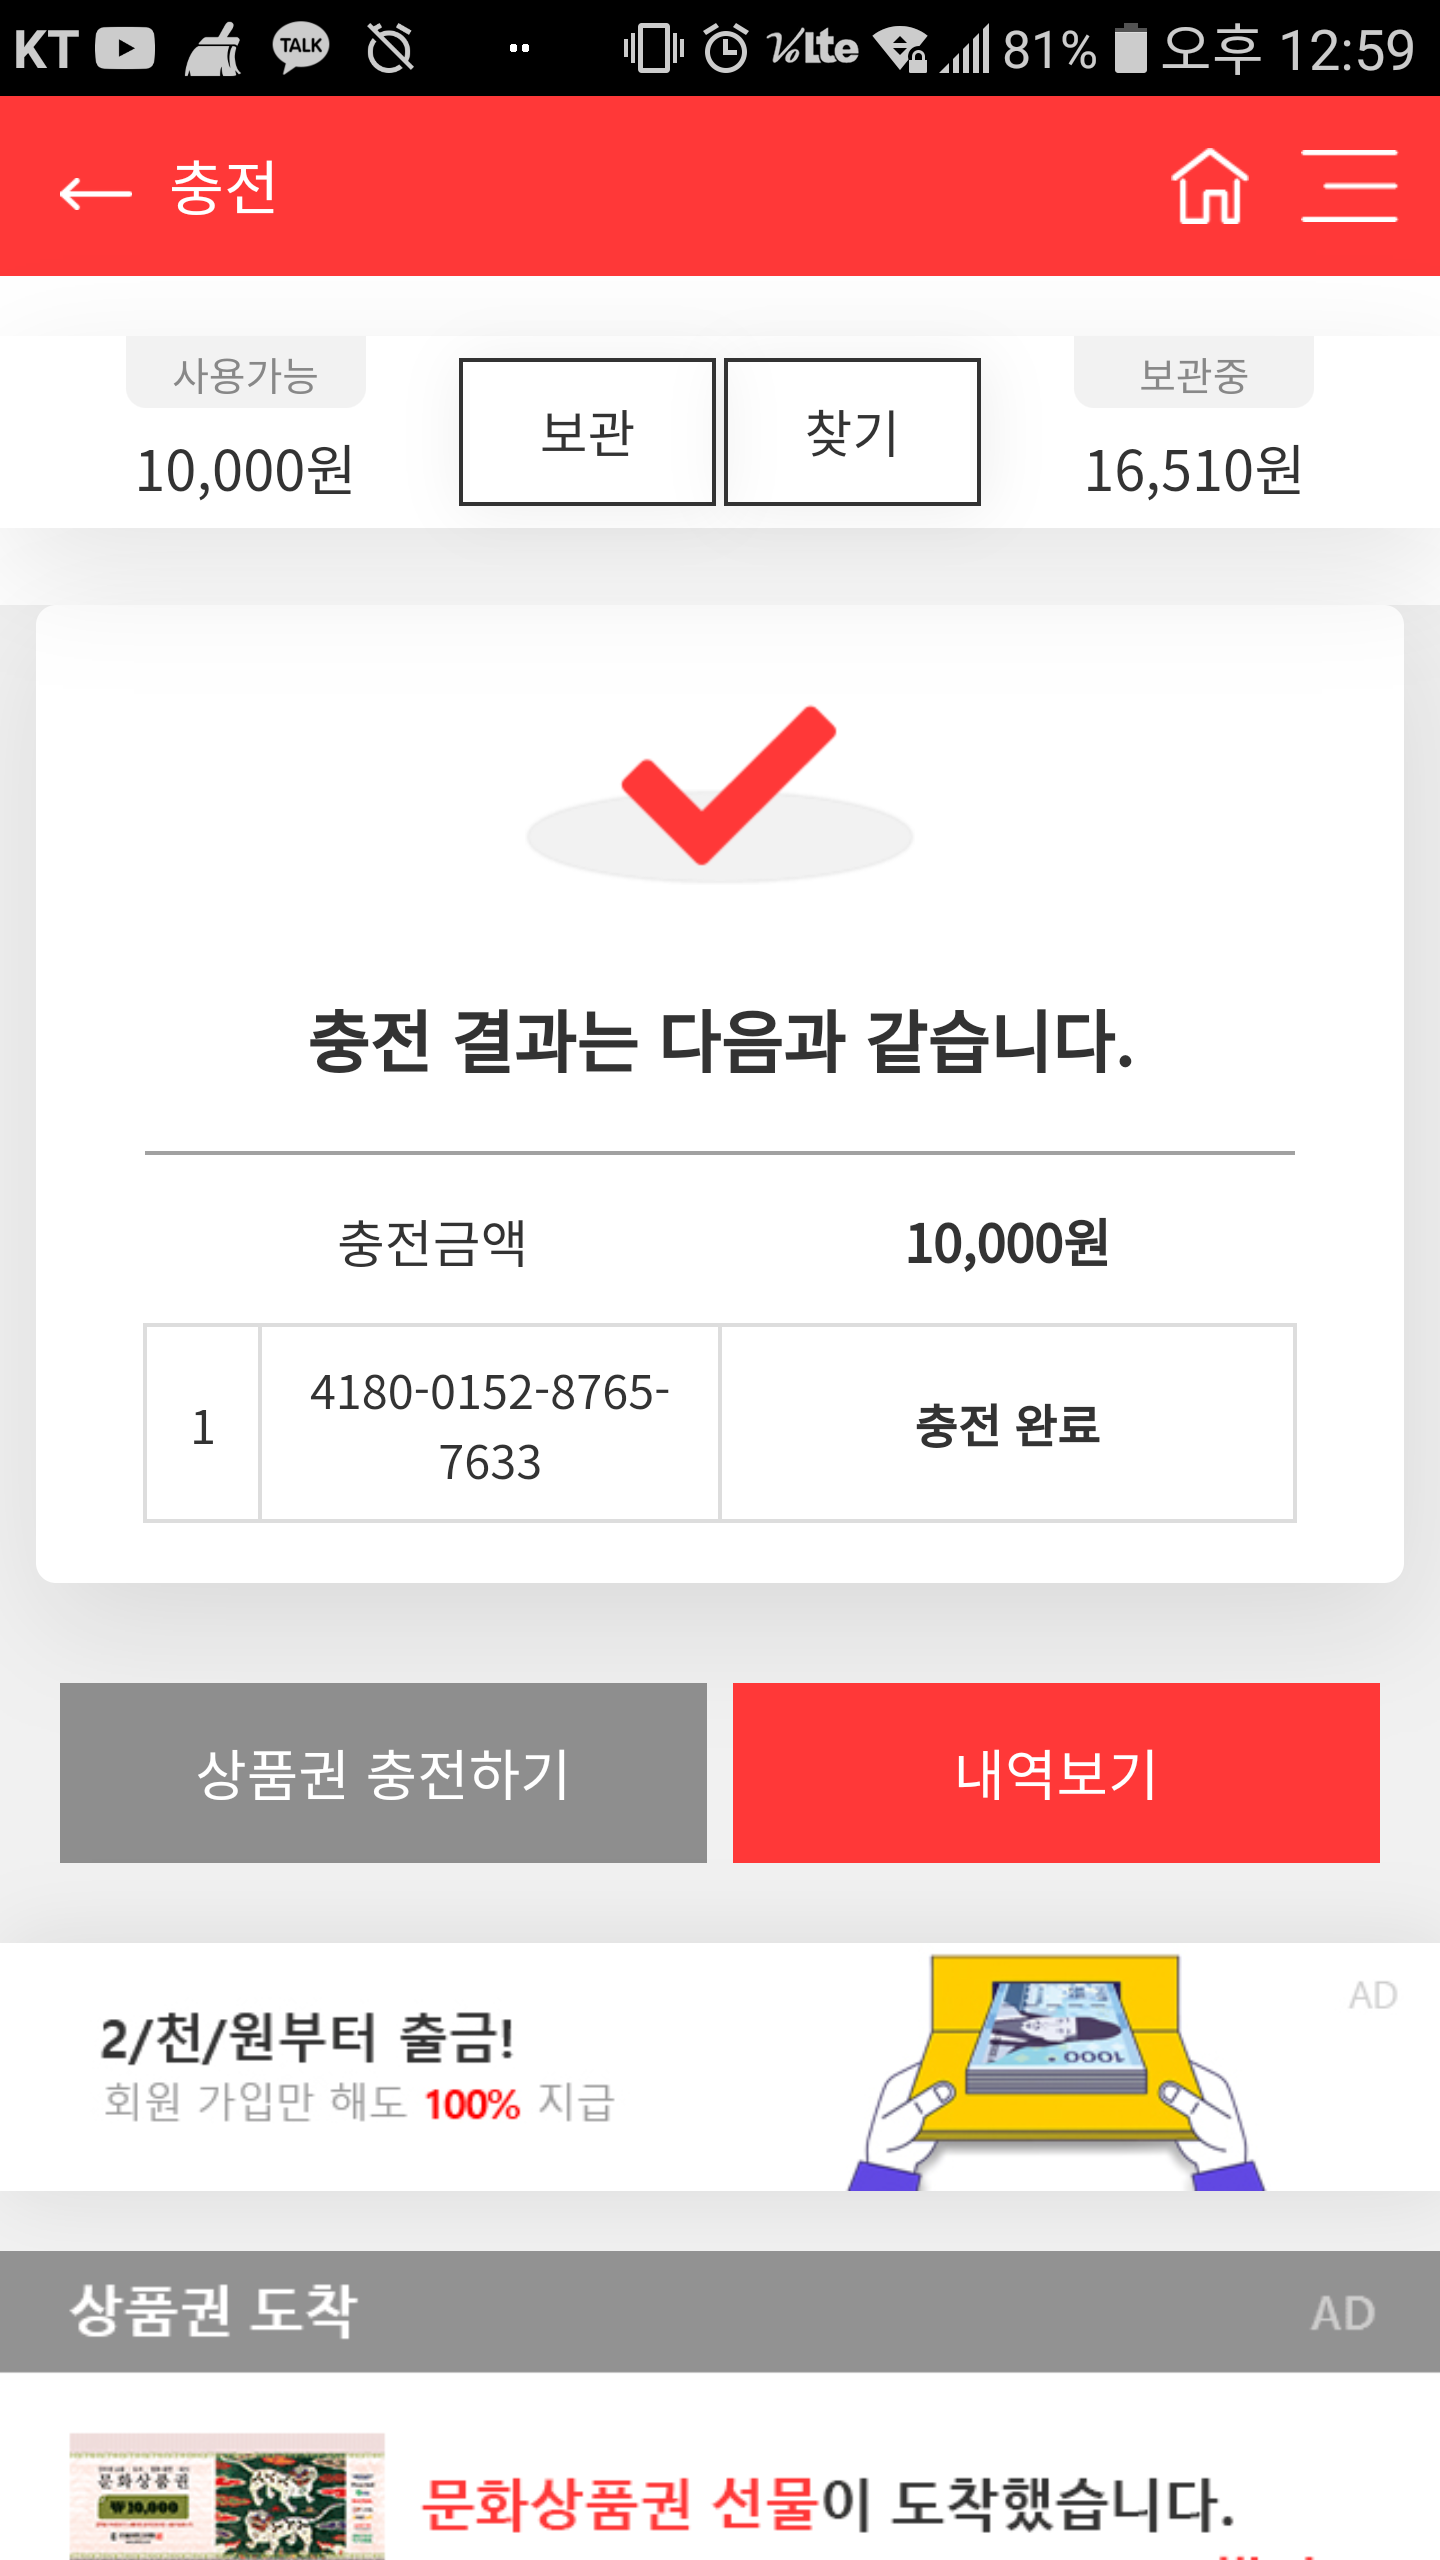Open the hamburger menu
The image size is (1440, 2560).
(x=1349, y=187)
